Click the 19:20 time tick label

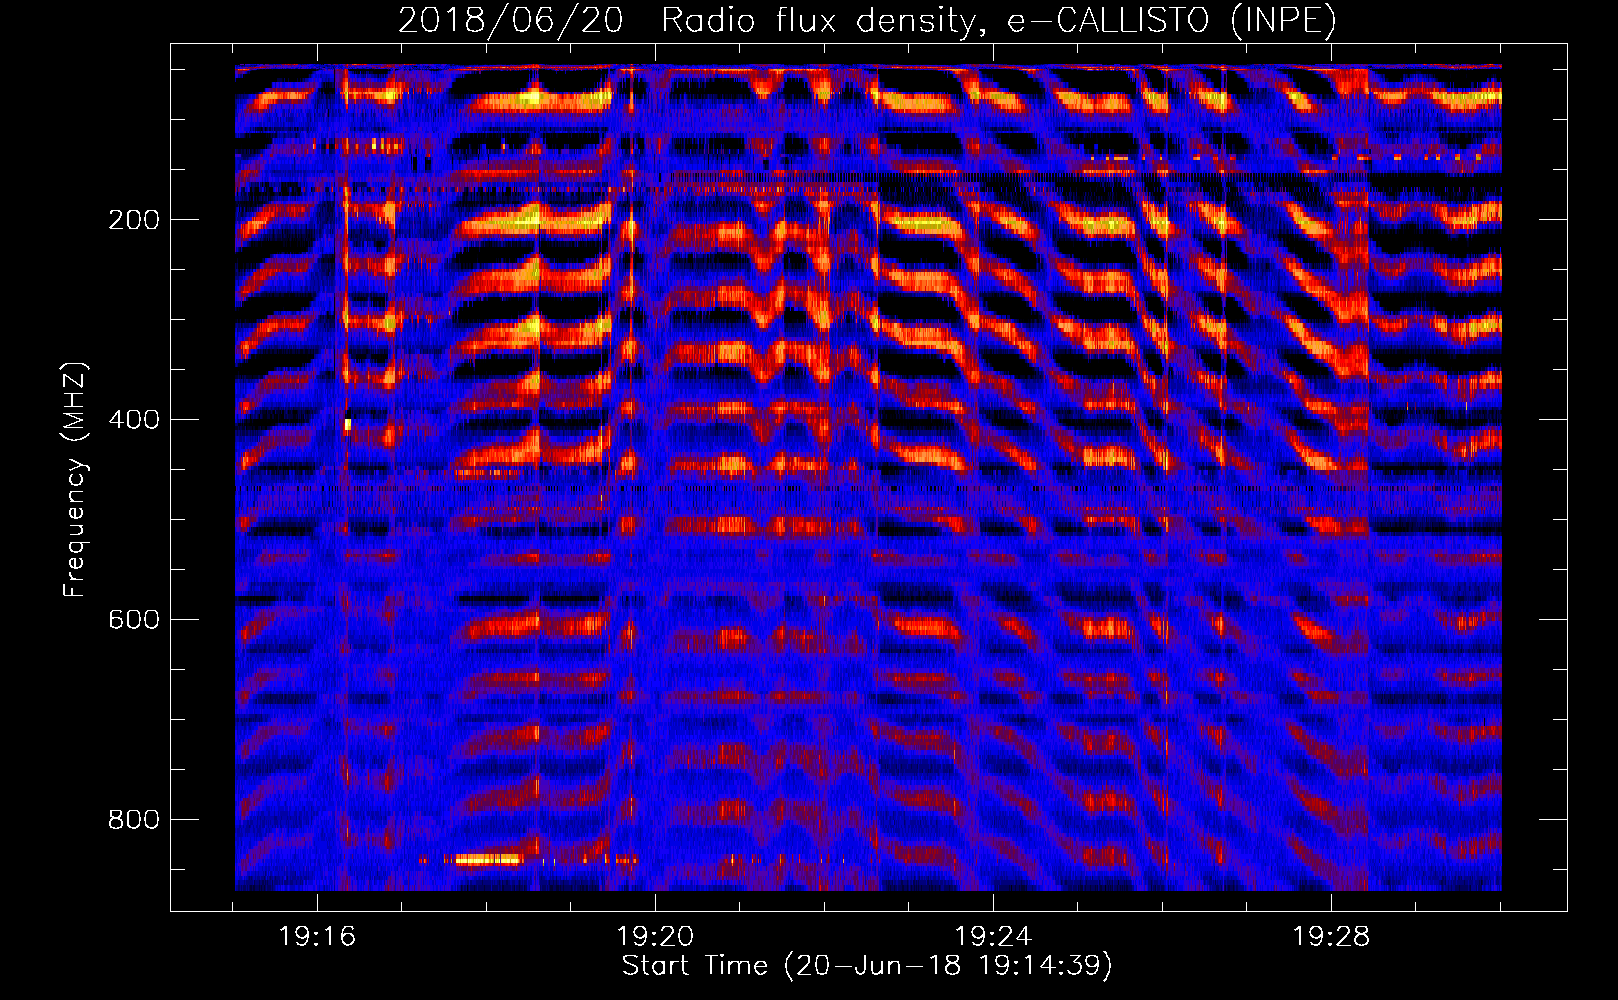[x=655, y=937]
